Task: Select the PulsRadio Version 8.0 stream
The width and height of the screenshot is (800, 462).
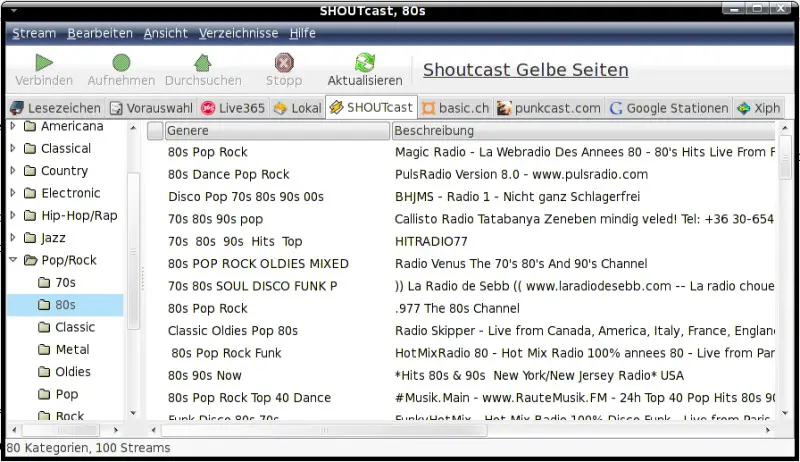Action: point(521,174)
